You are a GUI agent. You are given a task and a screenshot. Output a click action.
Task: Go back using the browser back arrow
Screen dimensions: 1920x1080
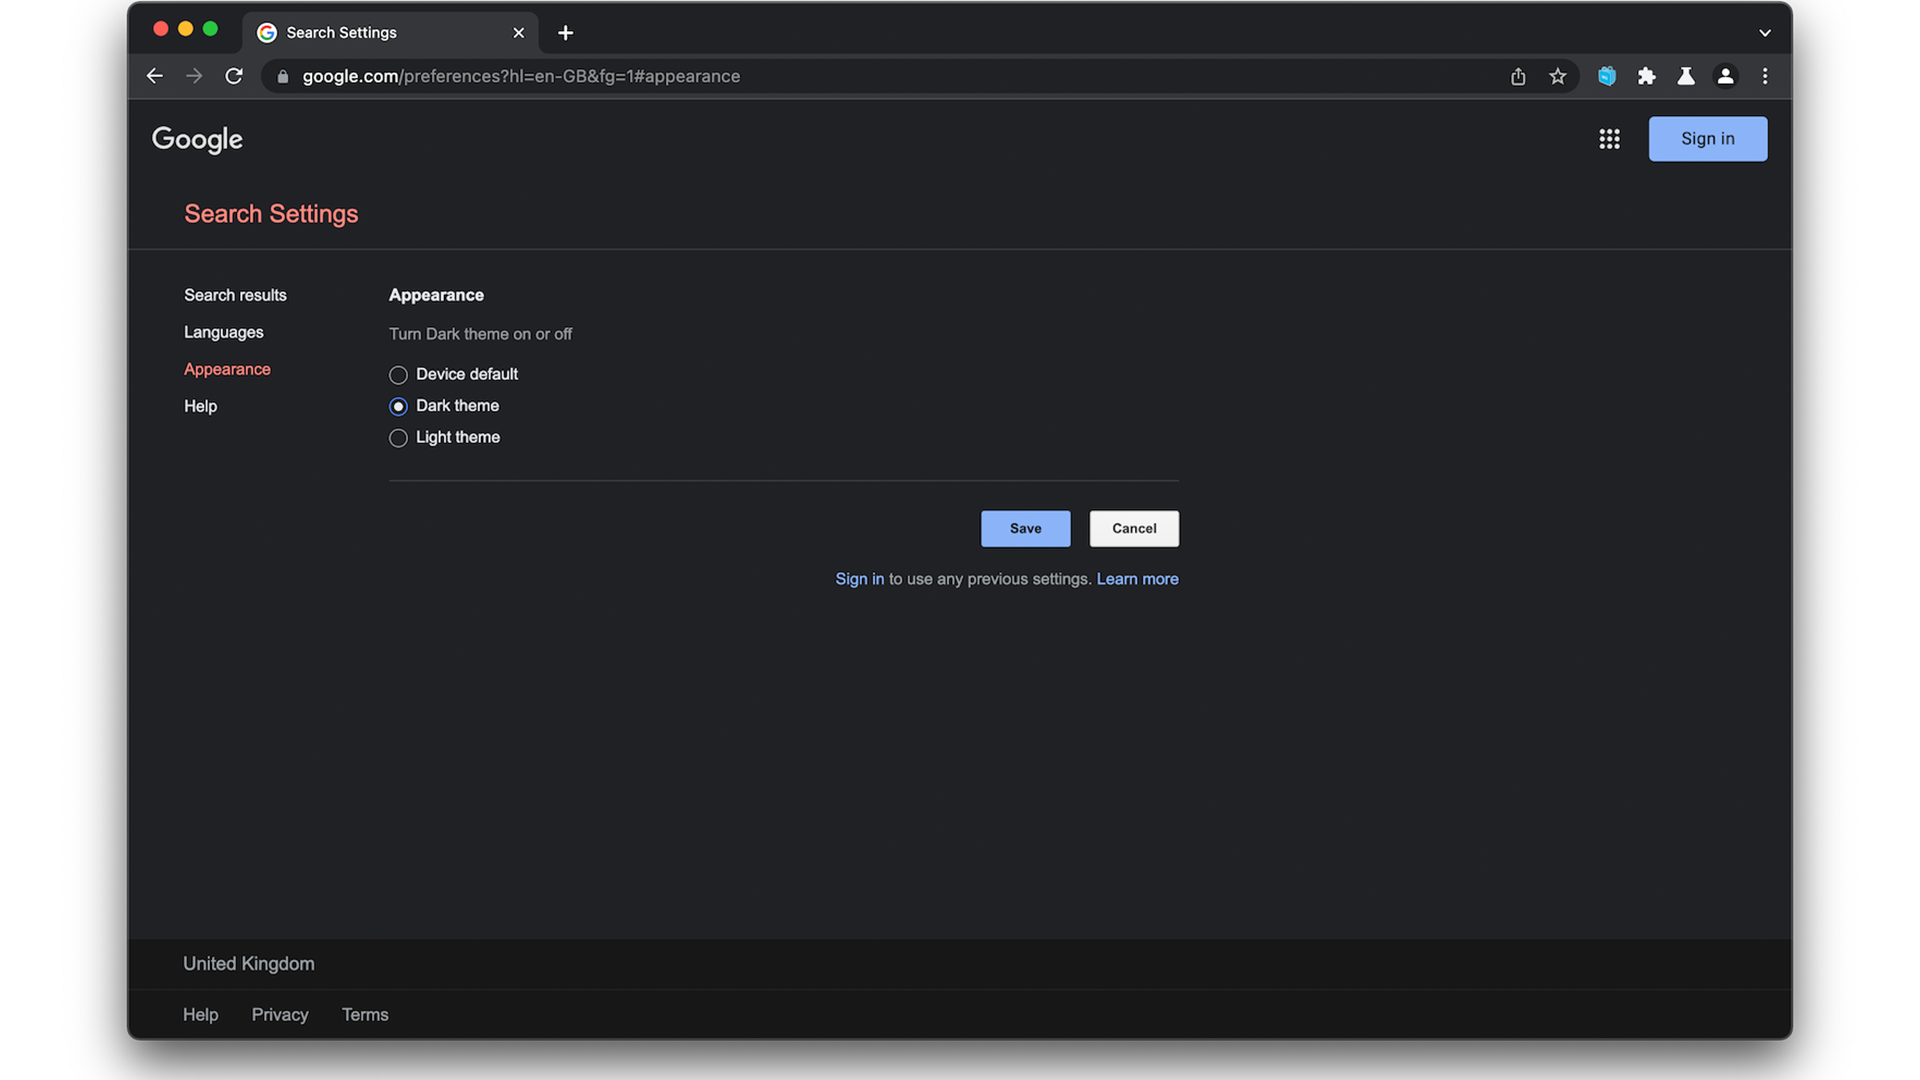[x=154, y=76]
